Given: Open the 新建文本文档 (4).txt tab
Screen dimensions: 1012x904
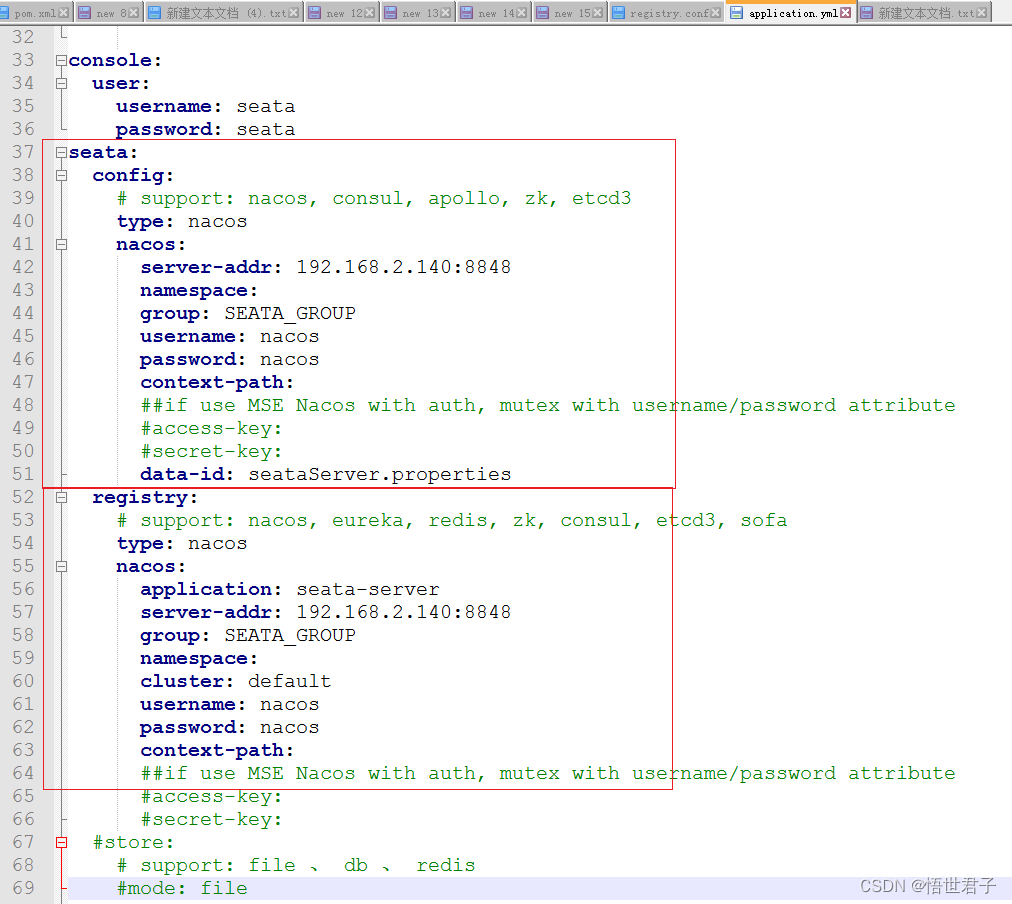Looking at the screenshot, I should click(224, 13).
